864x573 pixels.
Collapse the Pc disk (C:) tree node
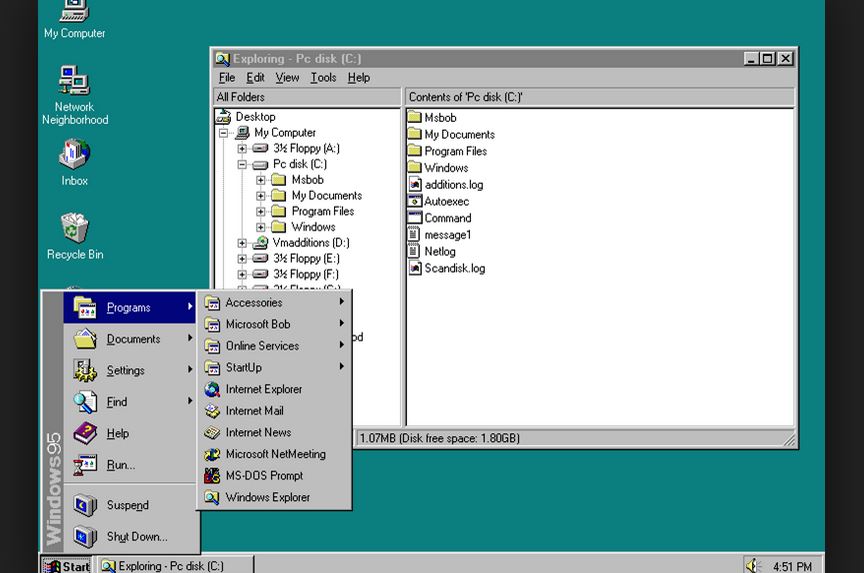pos(242,164)
